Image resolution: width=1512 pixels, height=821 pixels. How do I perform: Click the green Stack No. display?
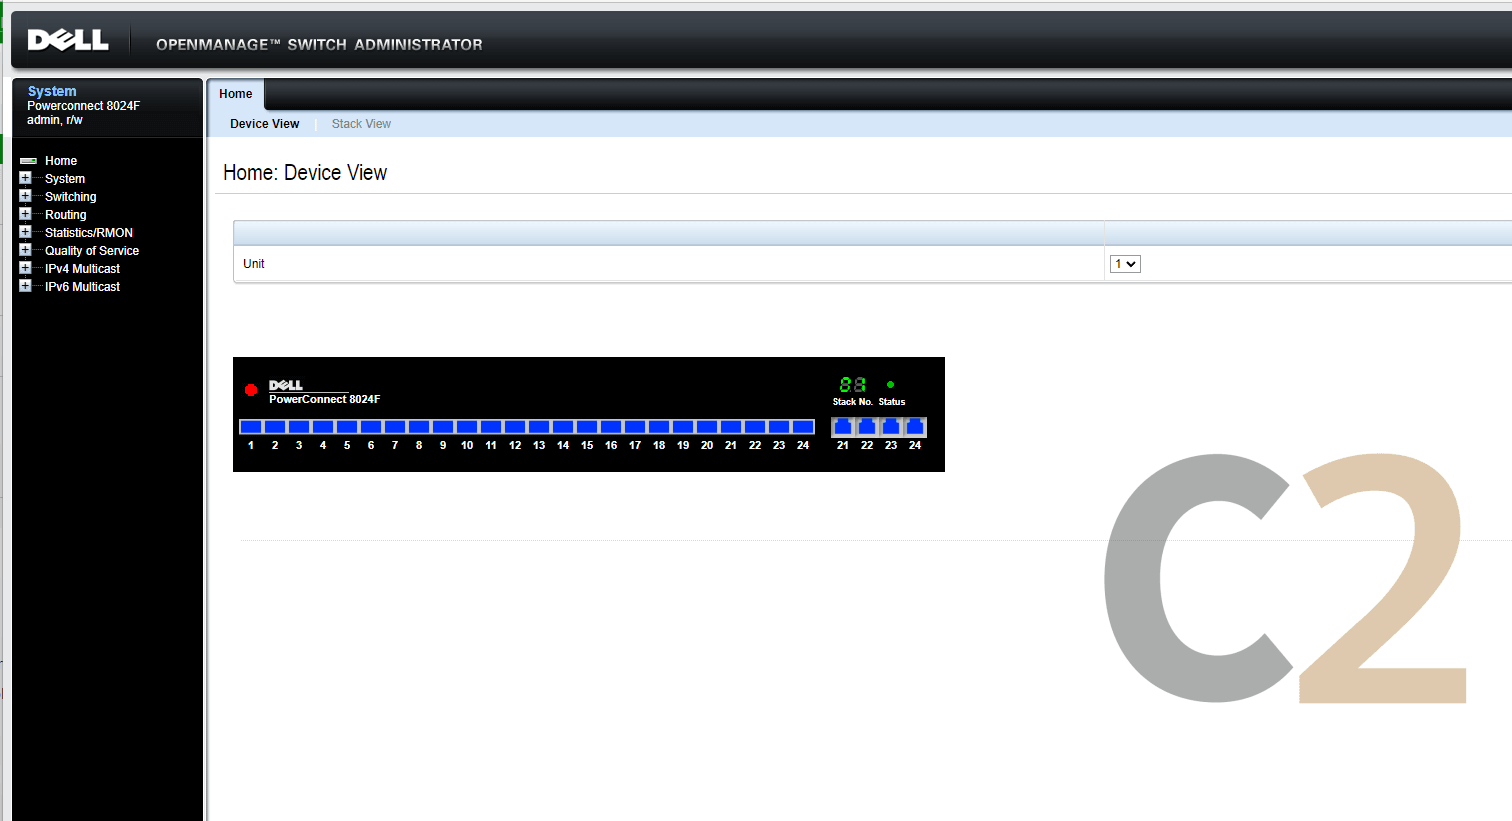[x=853, y=384]
